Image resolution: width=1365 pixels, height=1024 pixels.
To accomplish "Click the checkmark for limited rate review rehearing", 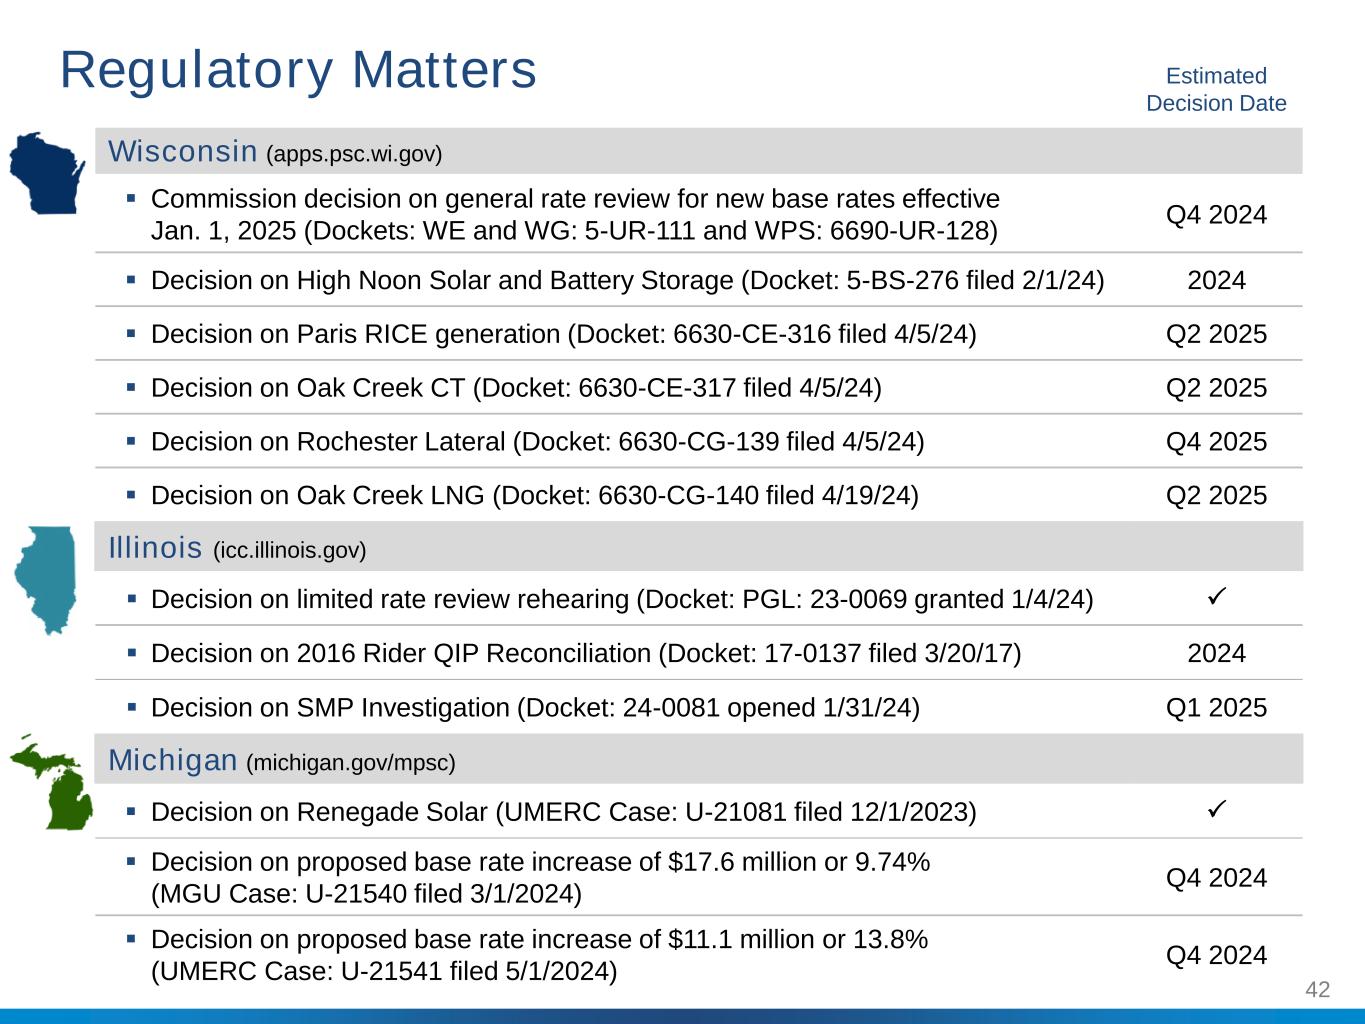I will point(1216,597).
